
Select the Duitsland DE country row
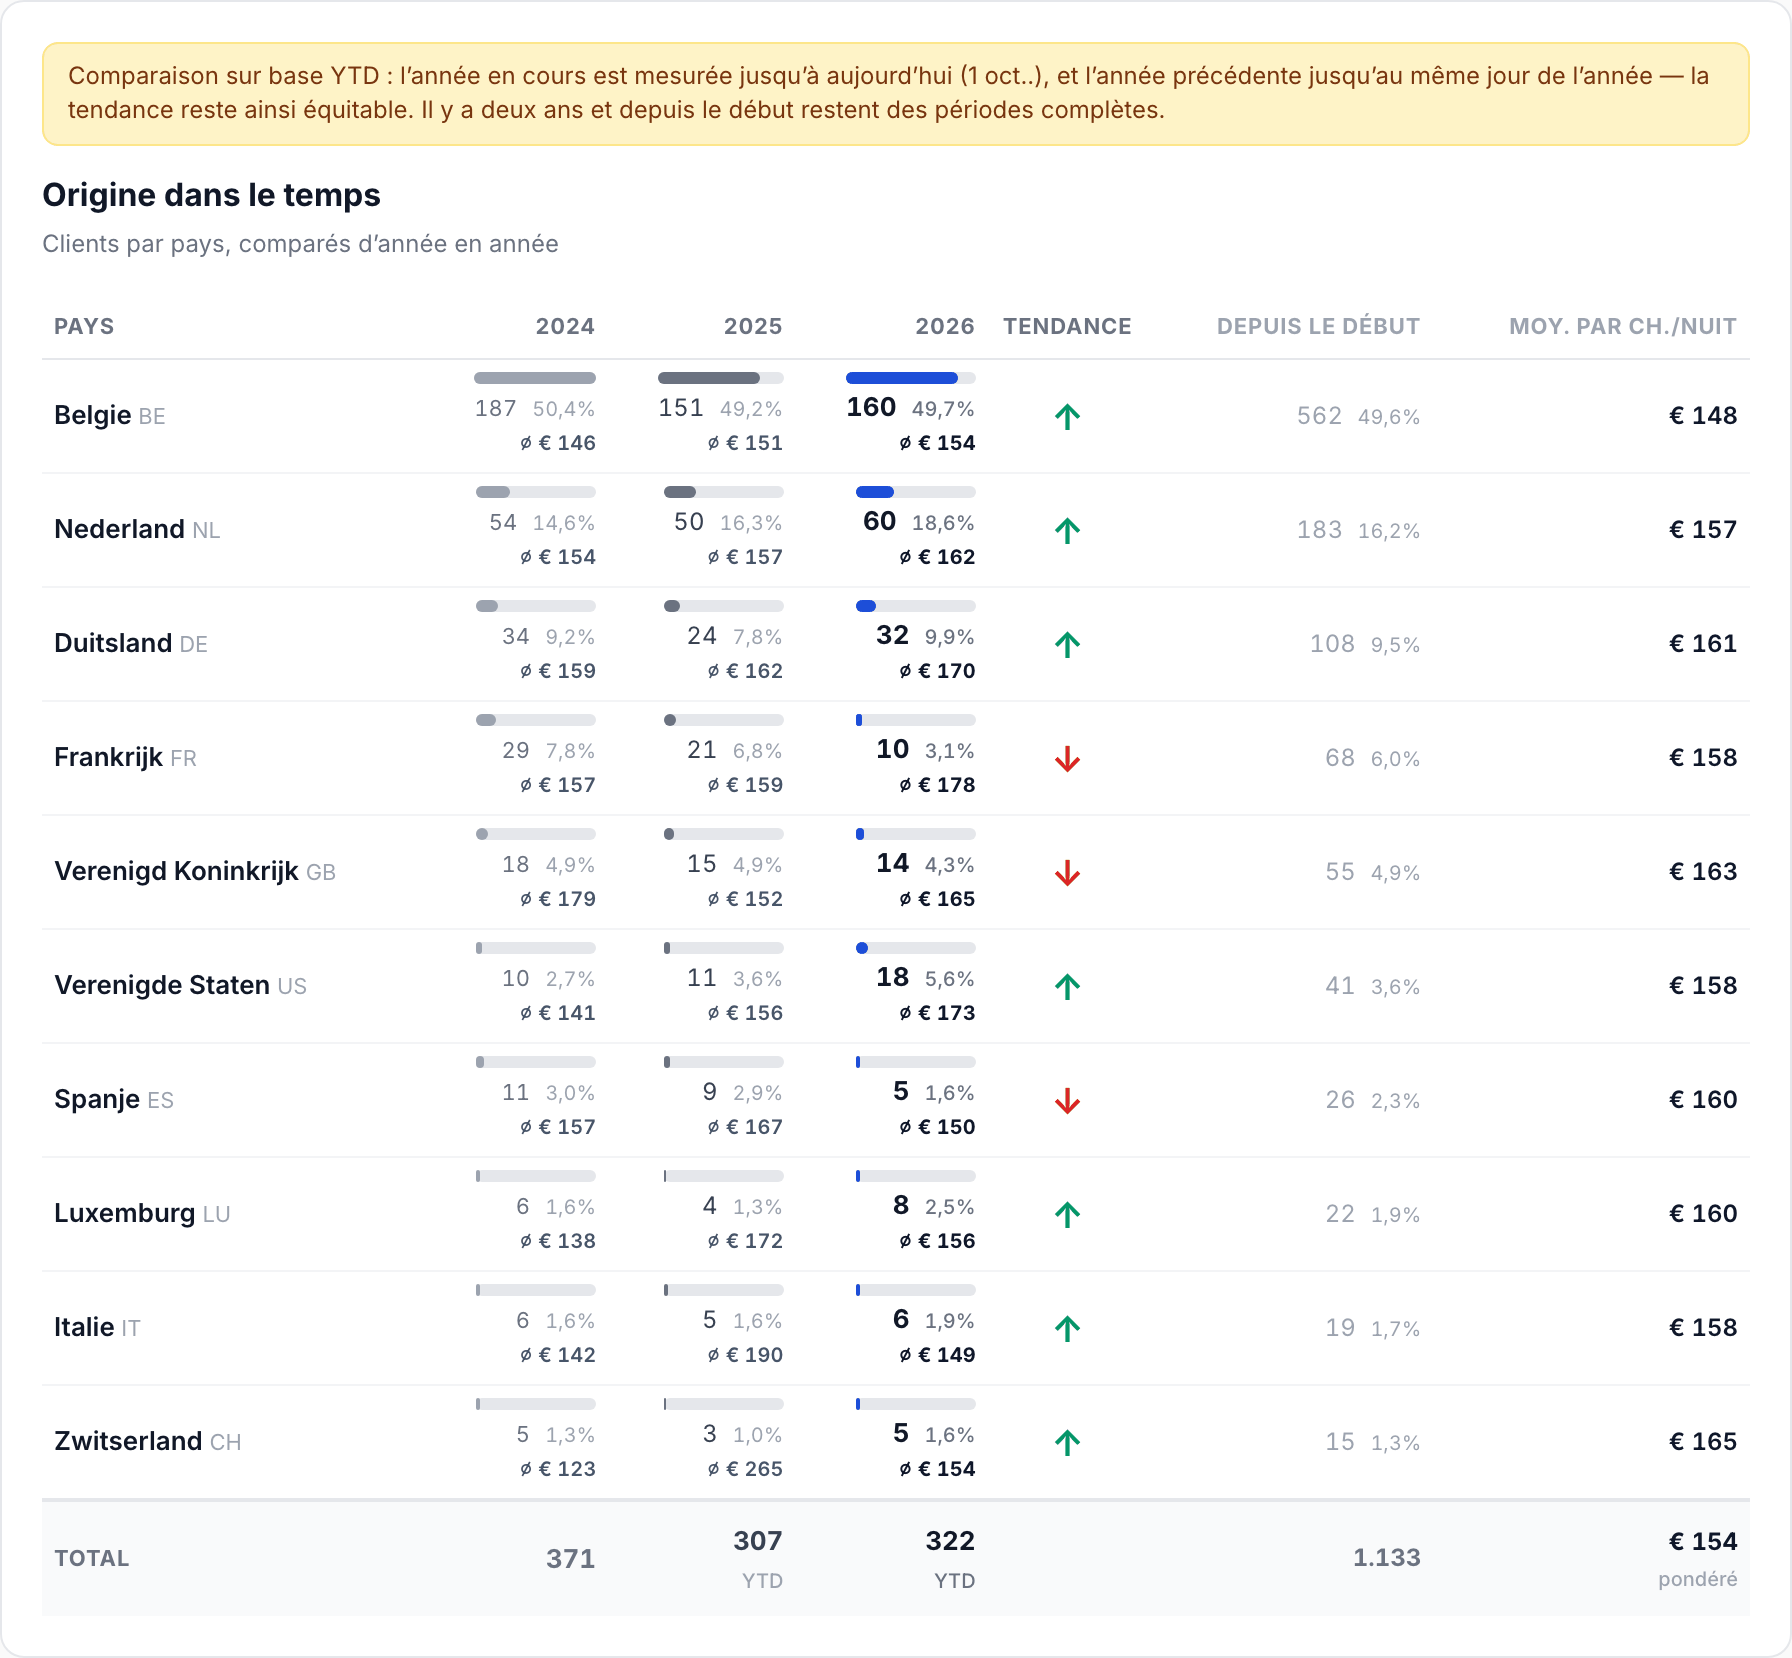(x=896, y=644)
